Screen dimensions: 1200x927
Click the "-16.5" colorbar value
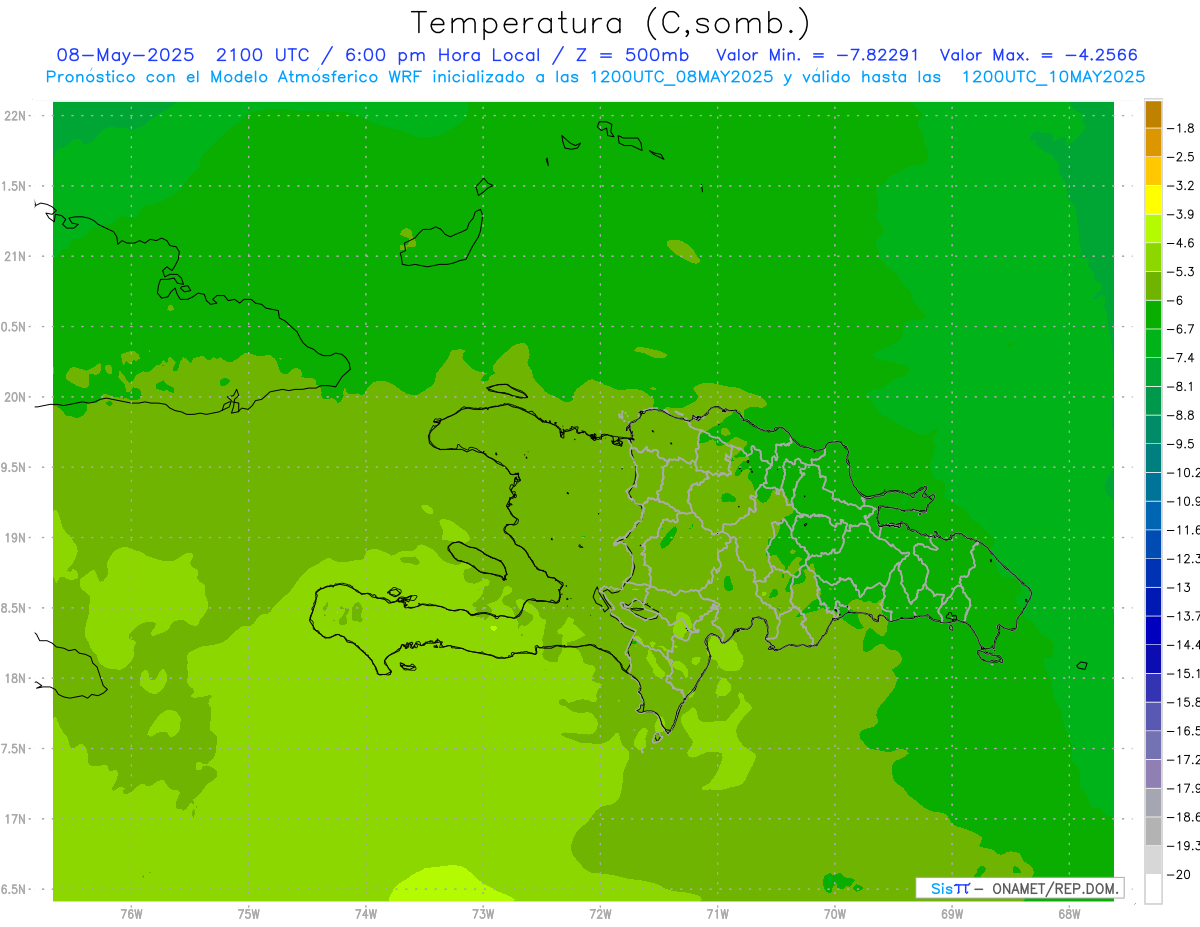(1183, 731)
